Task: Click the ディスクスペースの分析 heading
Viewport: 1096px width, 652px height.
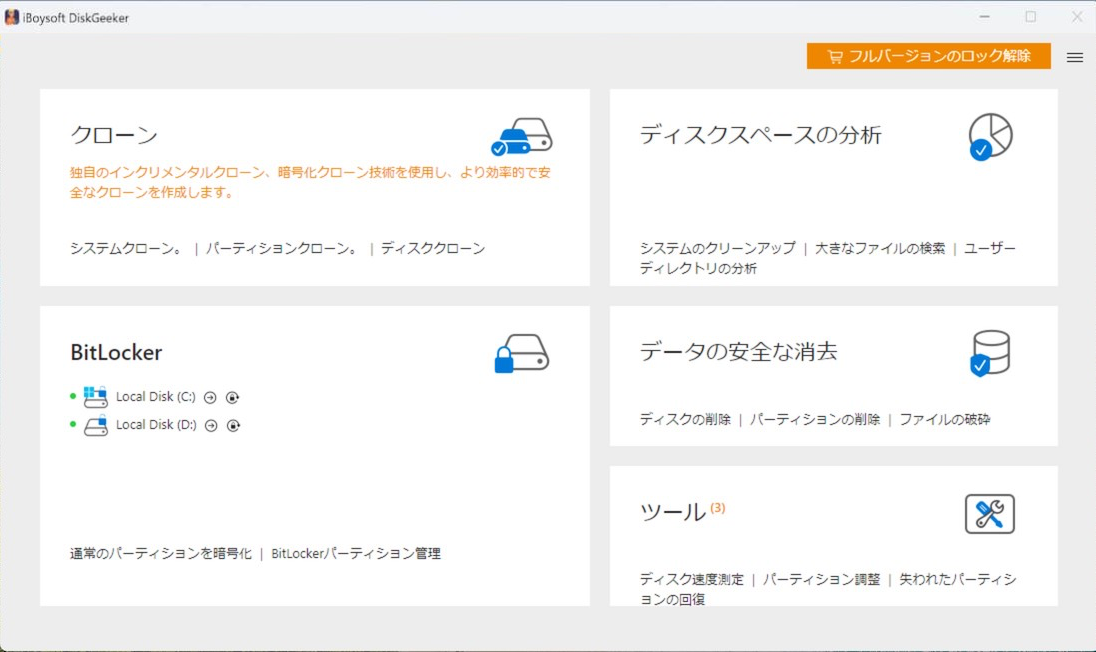Action: tap(760, 135)
